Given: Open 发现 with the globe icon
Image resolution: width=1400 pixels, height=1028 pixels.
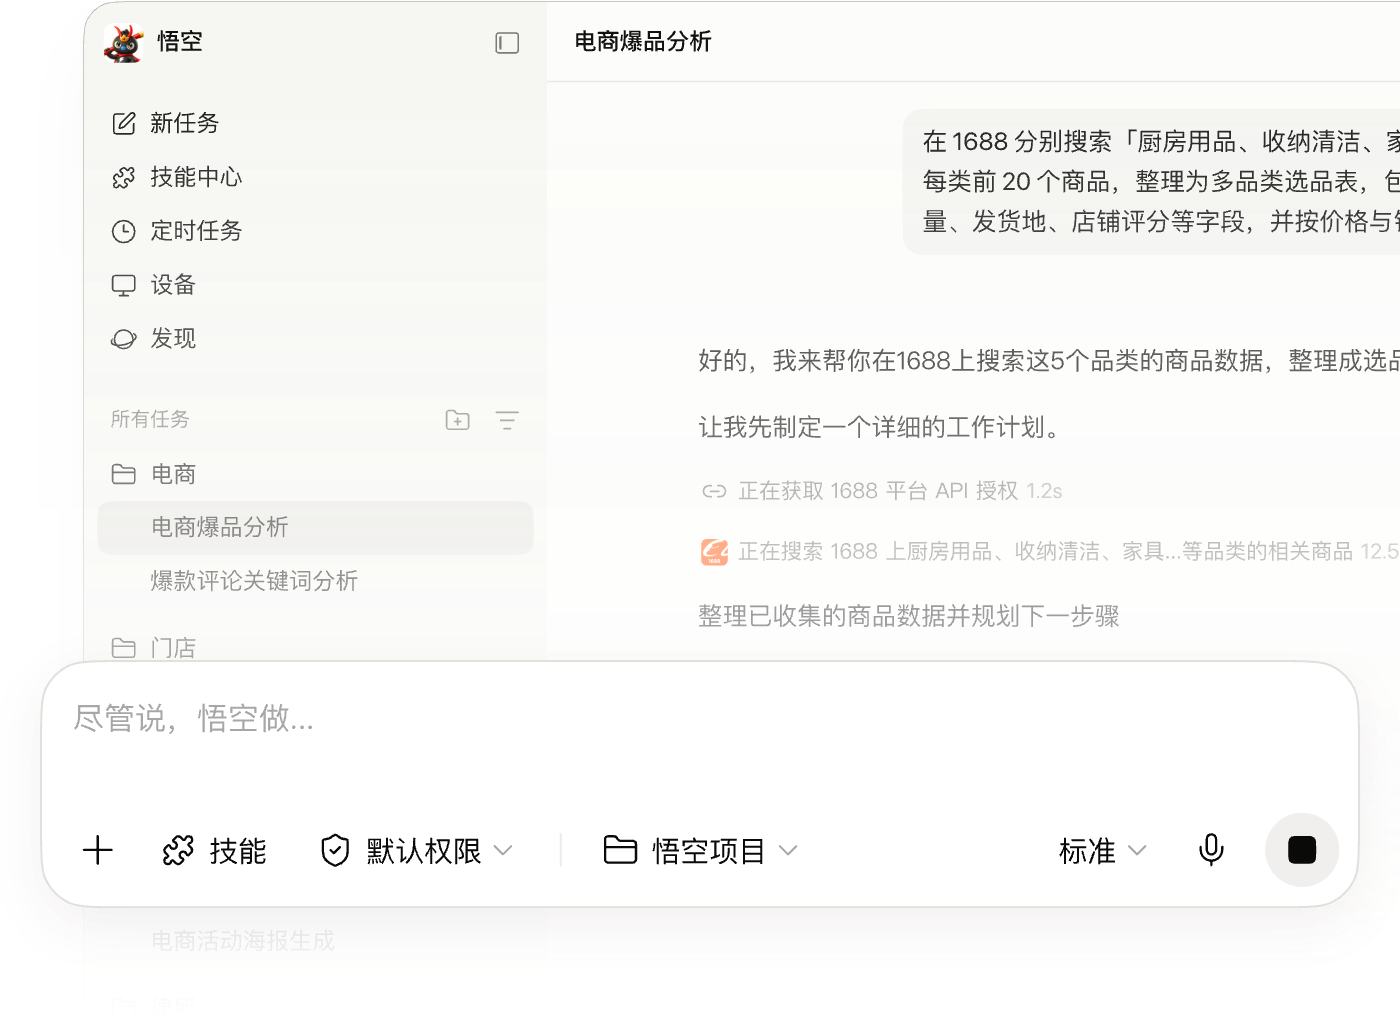Looking at the screenshot, I should click(124, 339).
